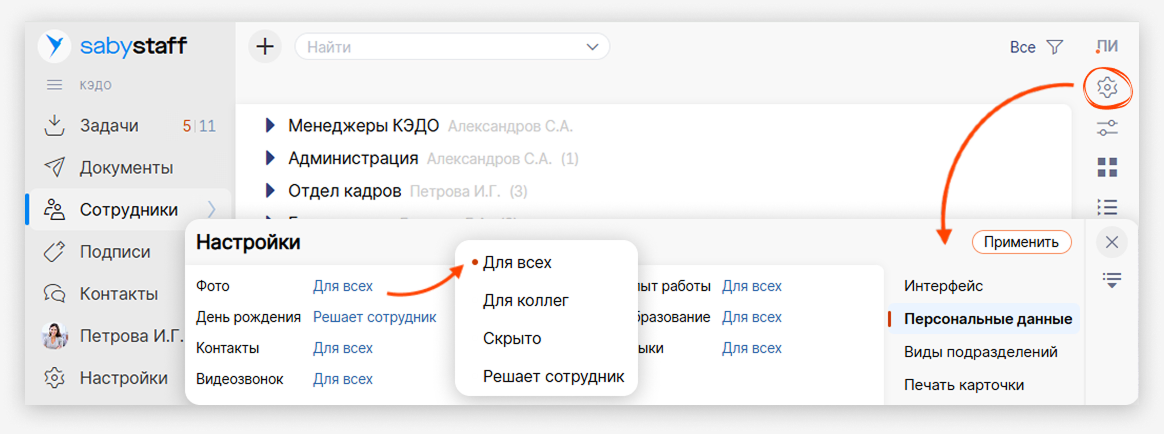Viewport: 1164px width, 434px height.
Task: Expand the Отдел кадров tree node
Action: (269, 190)
